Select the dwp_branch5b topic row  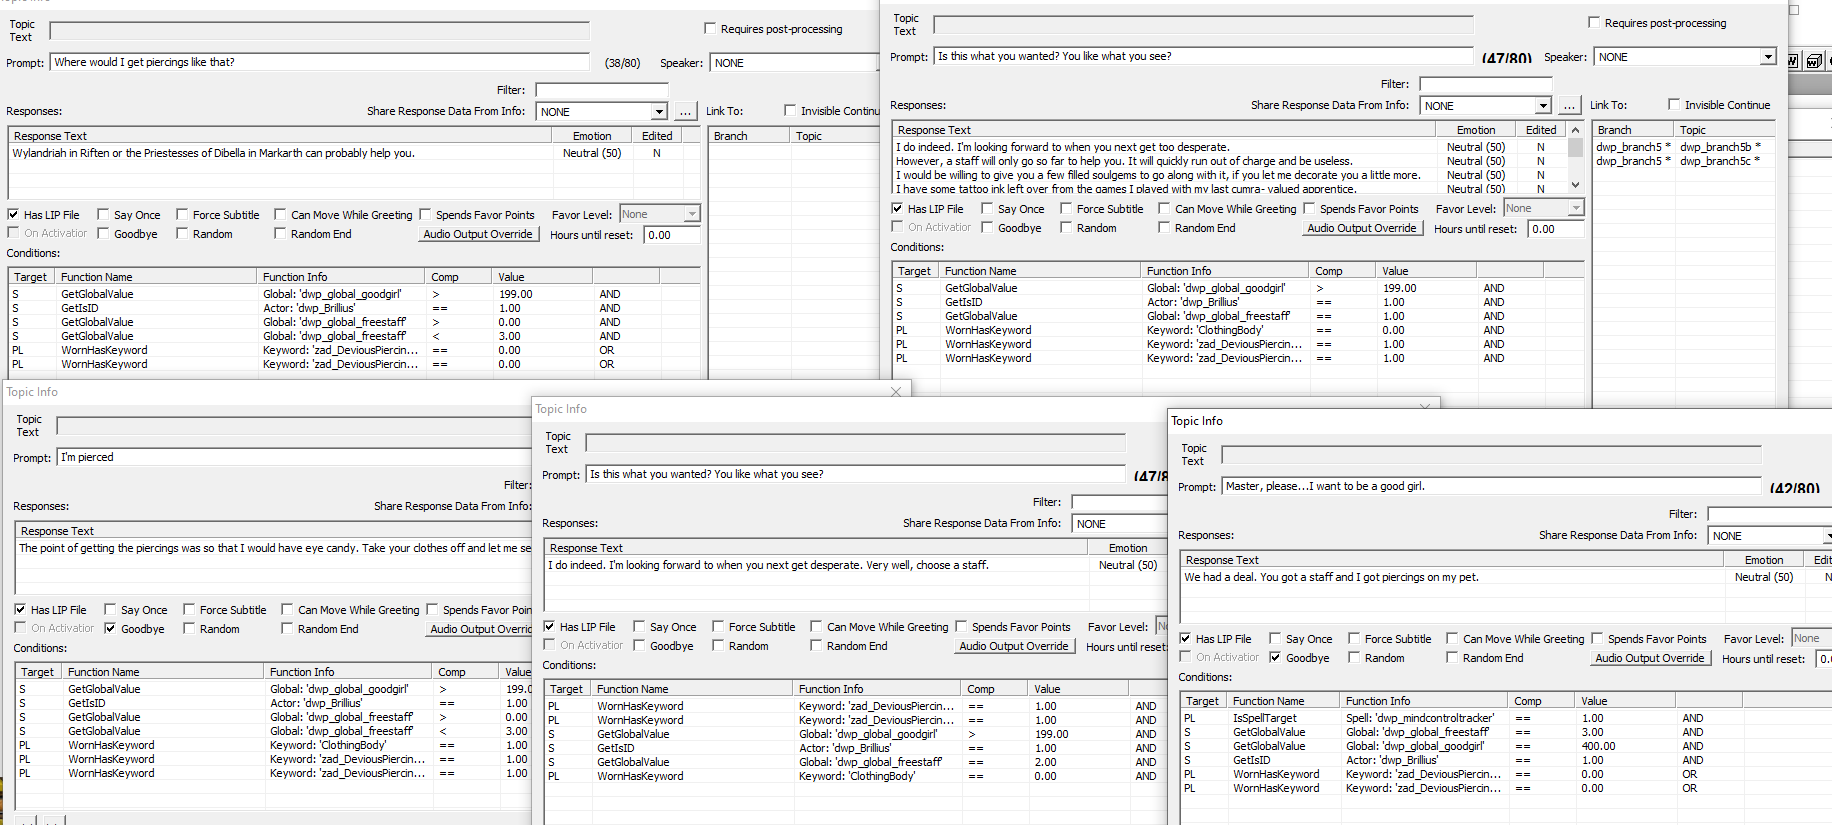(1683, 147)
